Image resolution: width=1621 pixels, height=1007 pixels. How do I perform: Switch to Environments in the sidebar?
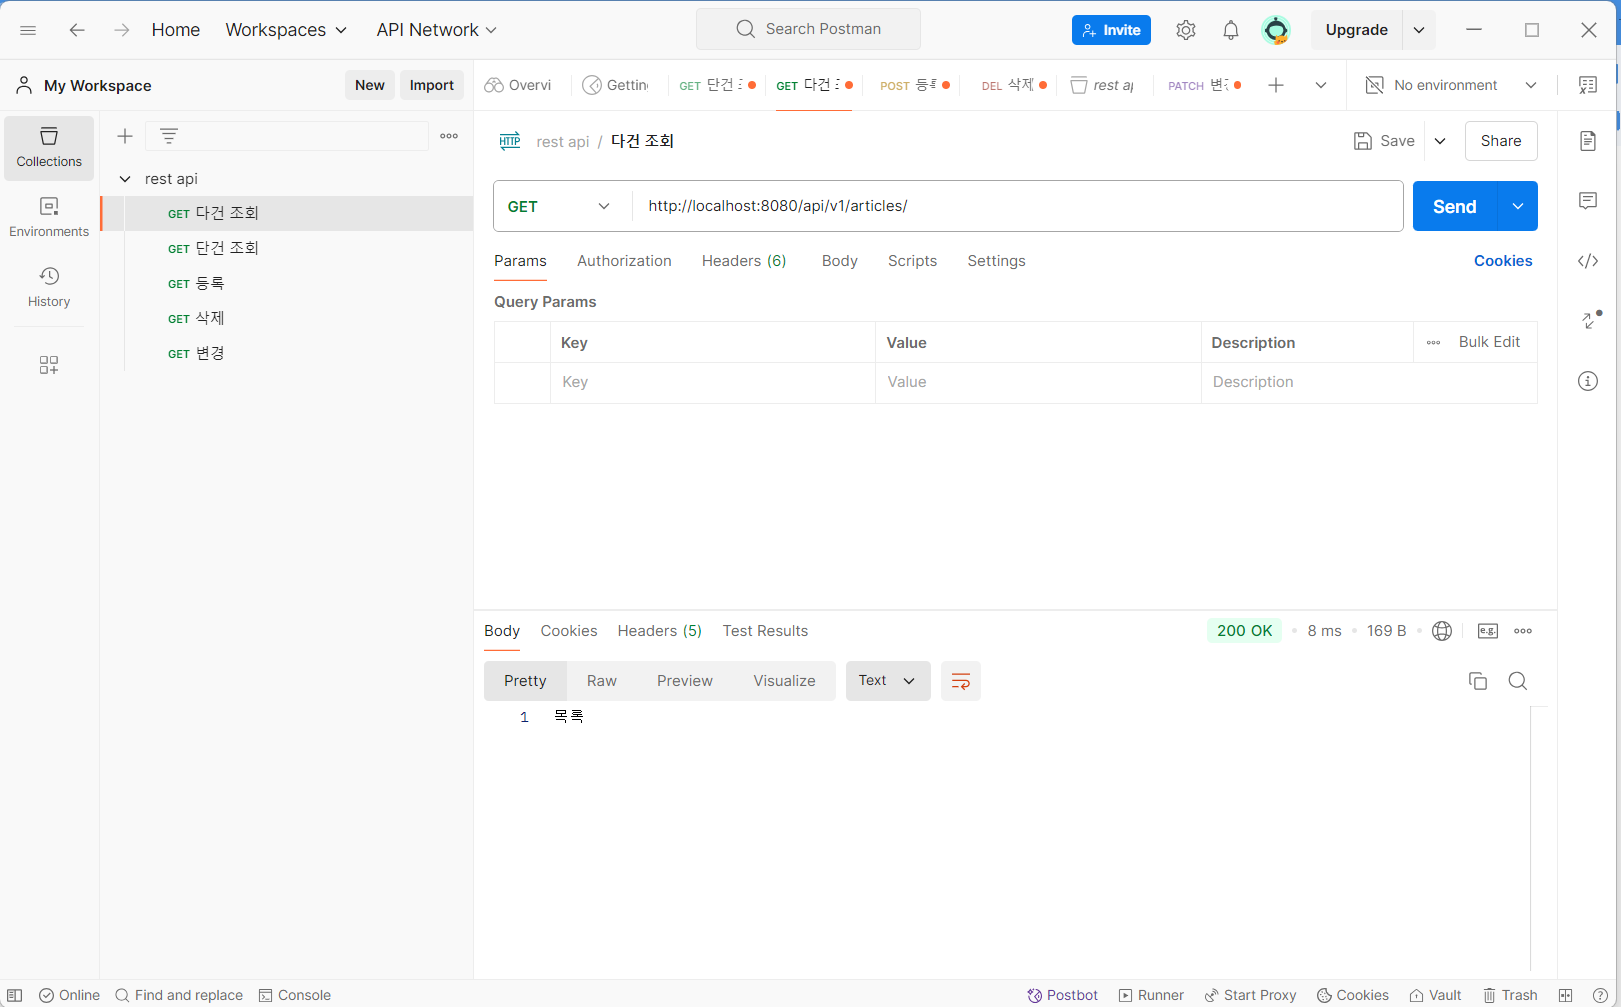pos(49,217)
